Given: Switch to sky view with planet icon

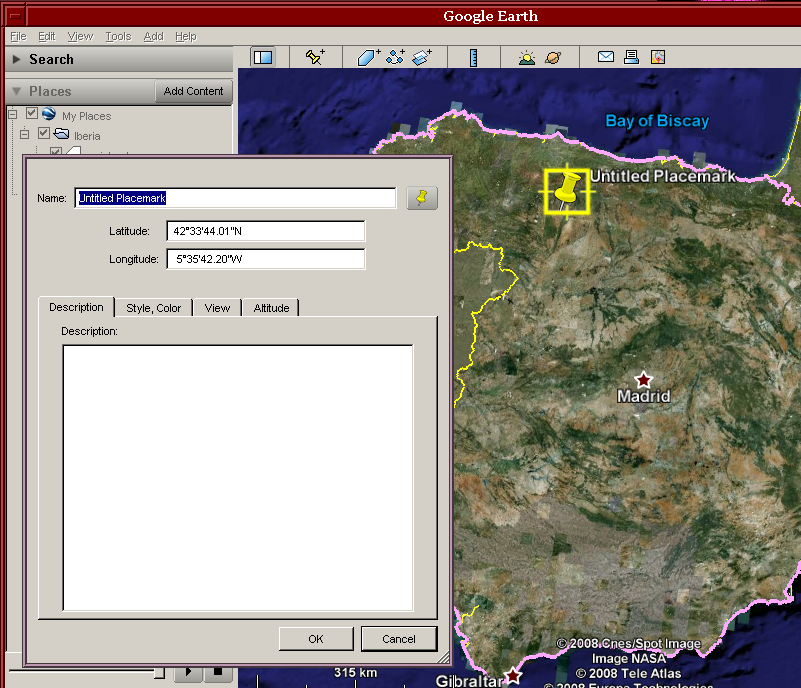Looking at the screenshot, I should point(553,58).
